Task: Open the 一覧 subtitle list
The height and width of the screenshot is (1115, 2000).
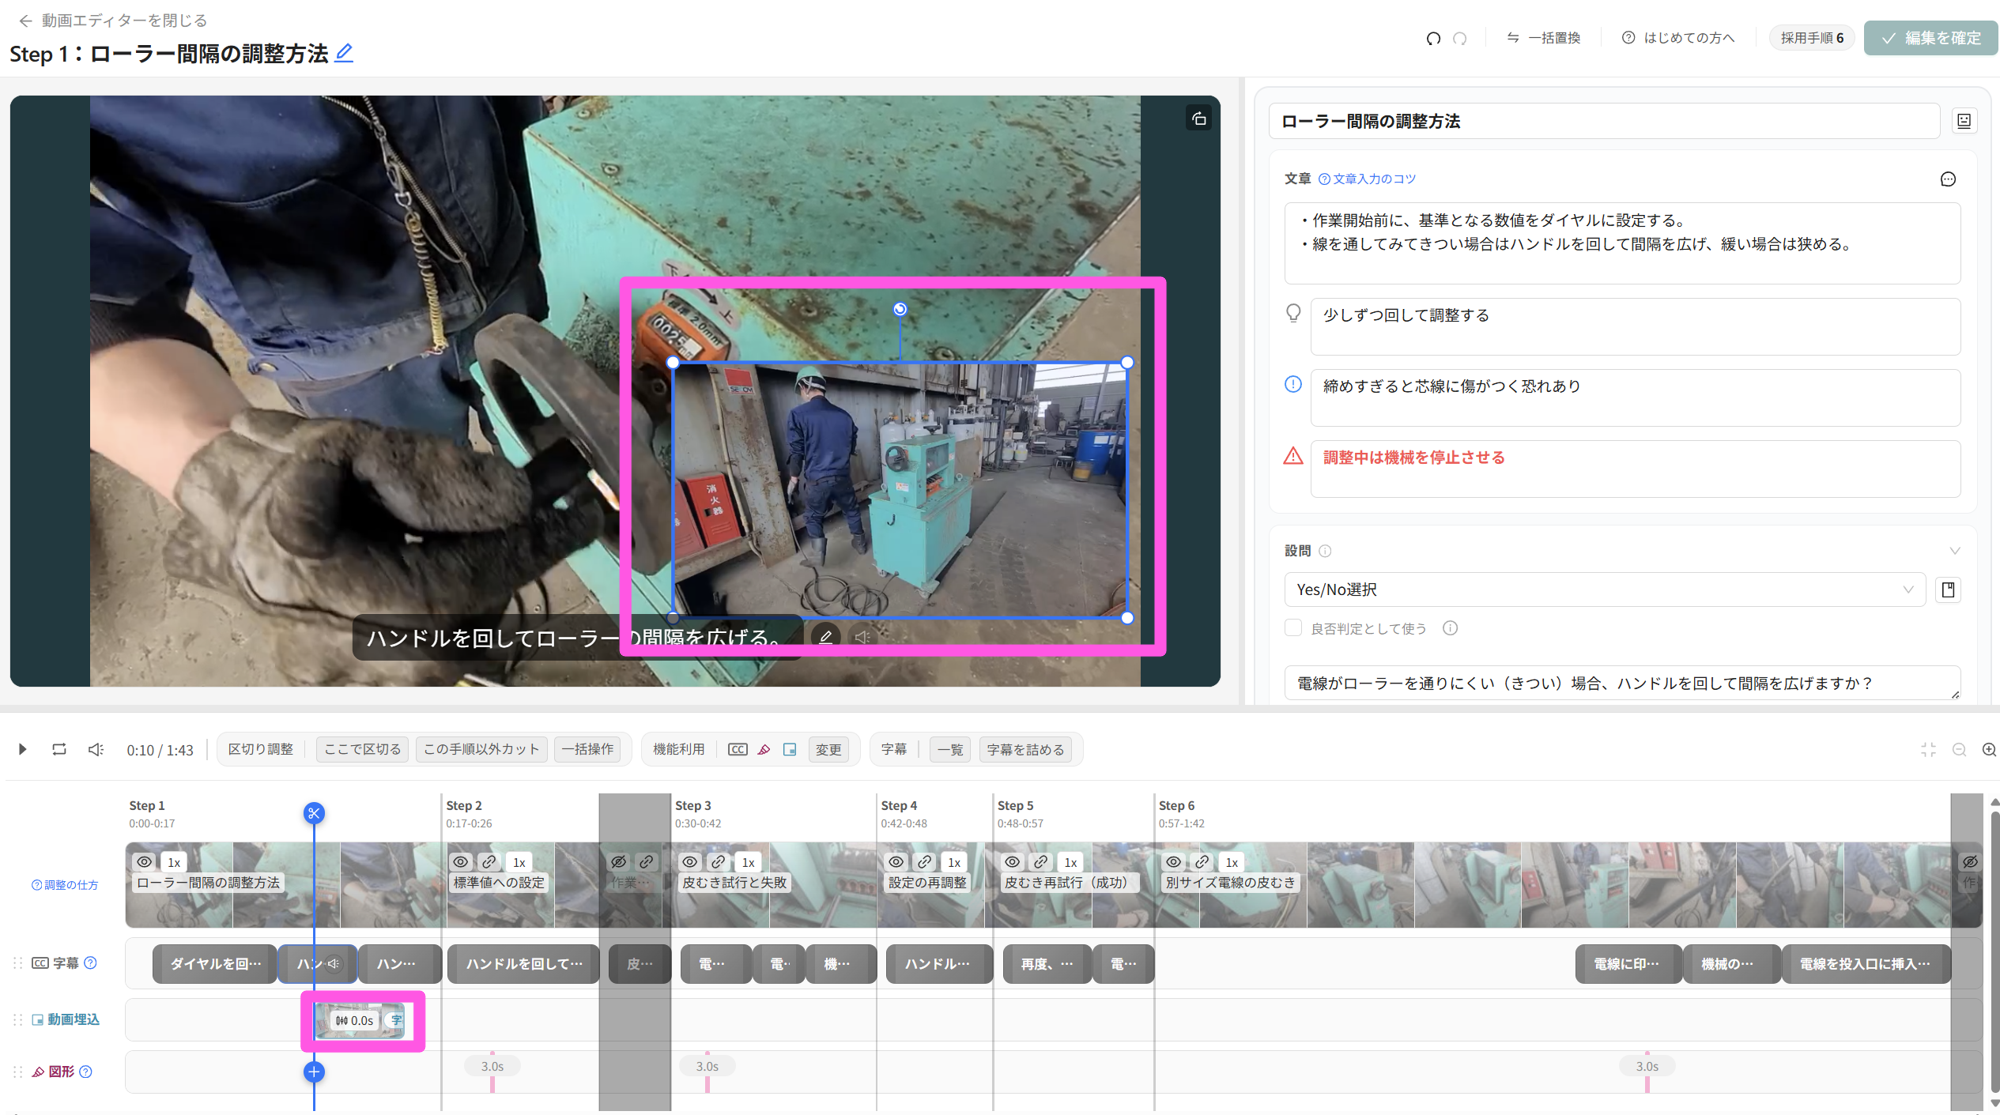Action: (950, 749)
